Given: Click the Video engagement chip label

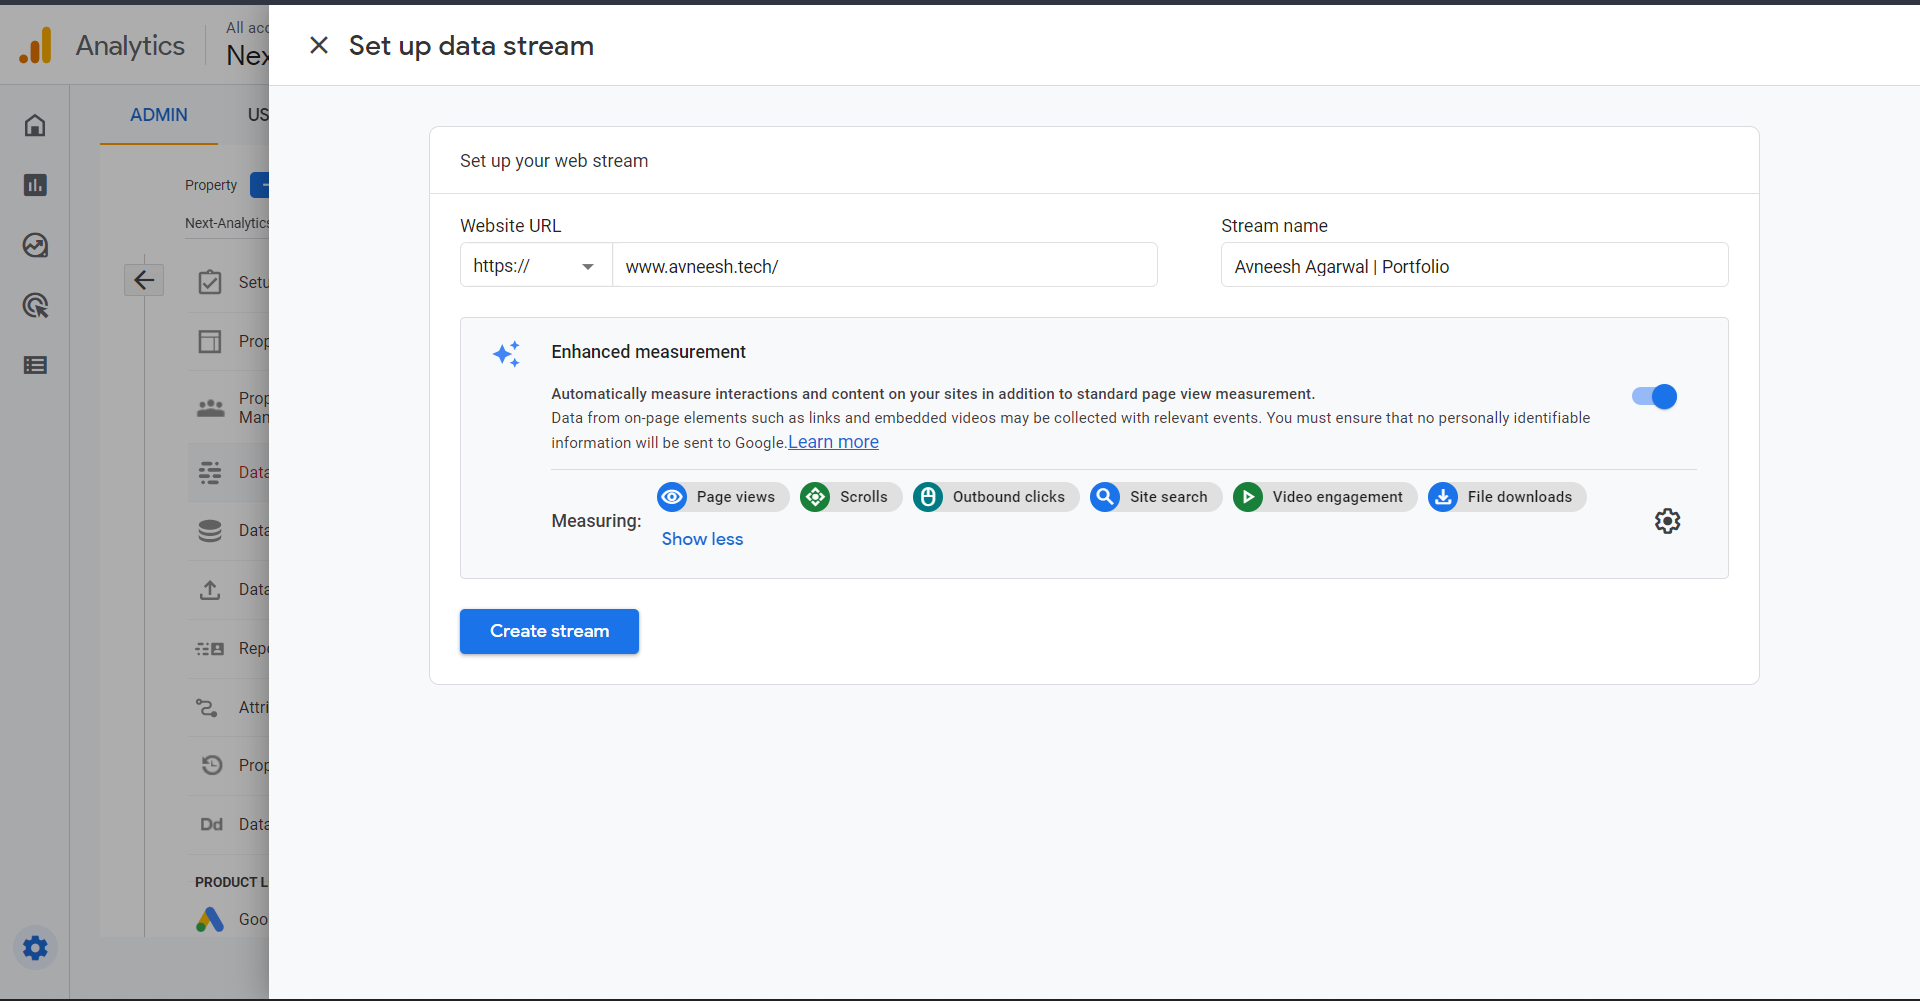Looking at the screenshot, I should 1338,497.
